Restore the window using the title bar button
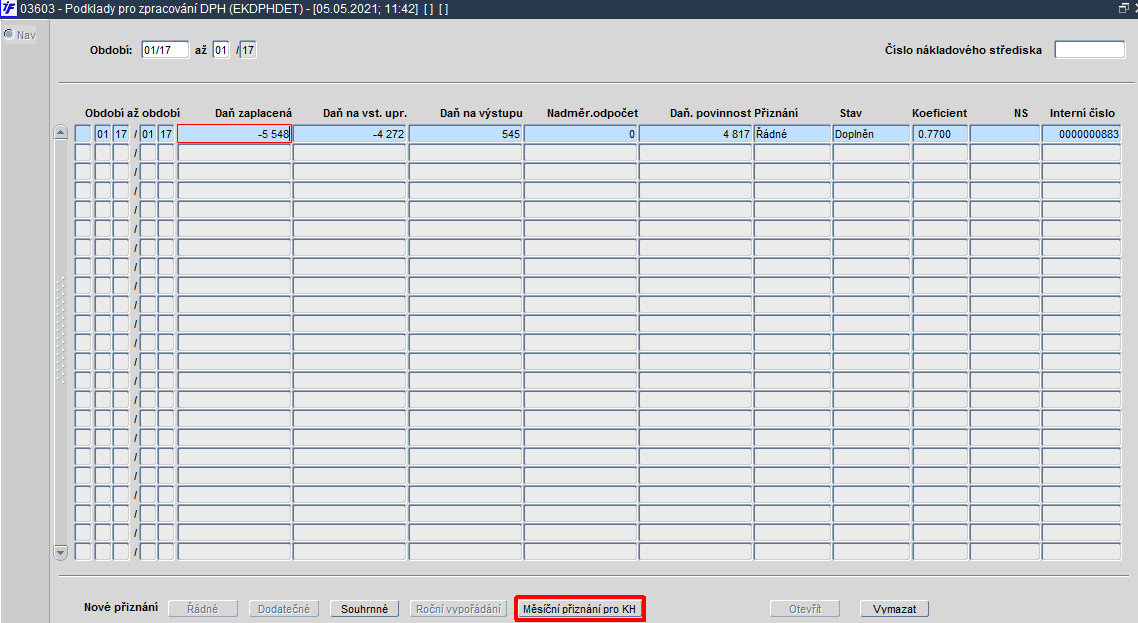This screenshot has width=1138, height=623. coord(1123,9)
